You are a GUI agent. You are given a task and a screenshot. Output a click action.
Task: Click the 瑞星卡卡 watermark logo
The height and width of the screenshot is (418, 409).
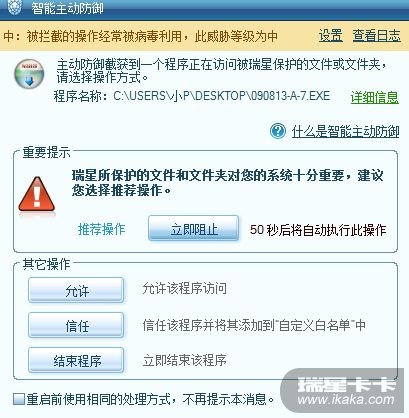[x=345, y=392]
